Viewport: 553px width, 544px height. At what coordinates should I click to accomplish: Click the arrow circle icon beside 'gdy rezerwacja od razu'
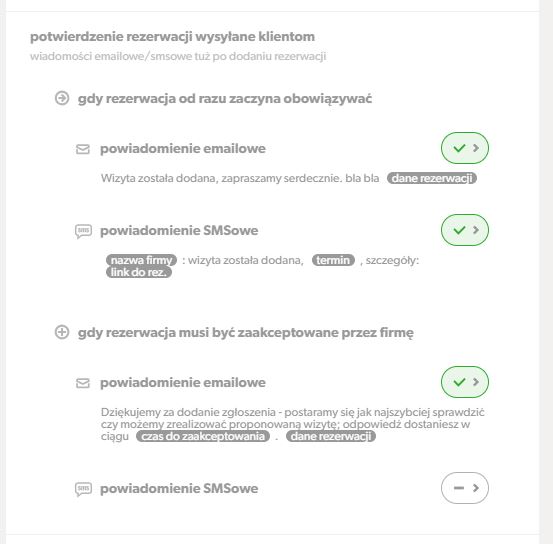[x=62, y=98]
